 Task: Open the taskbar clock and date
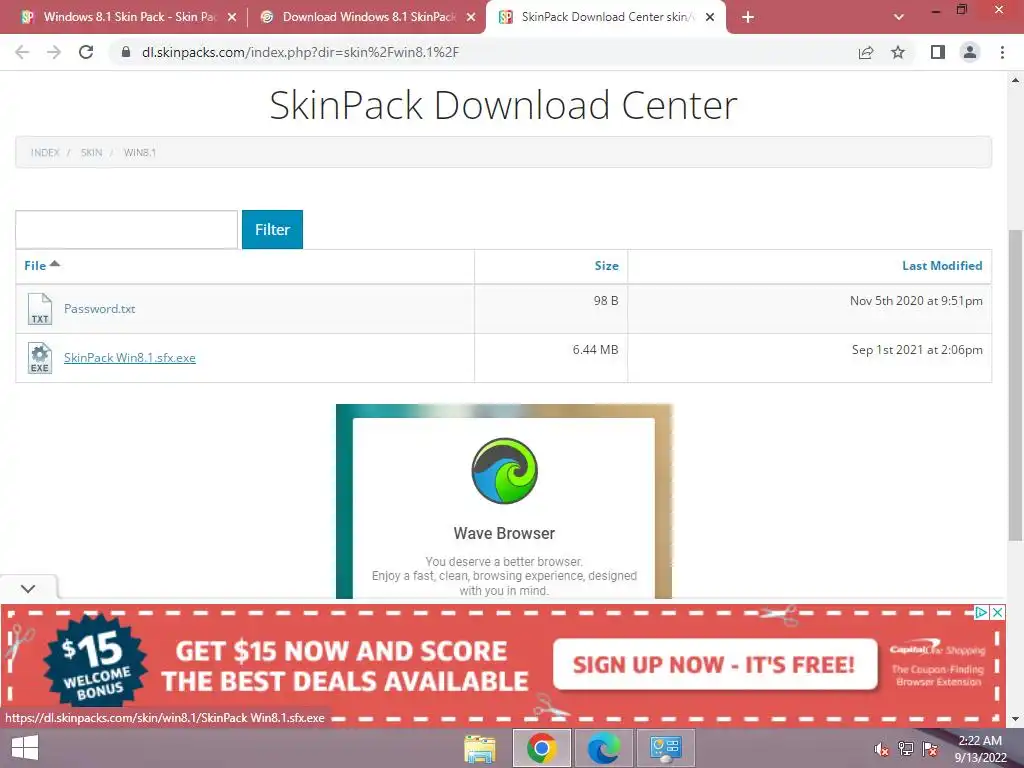coord(980,749)
